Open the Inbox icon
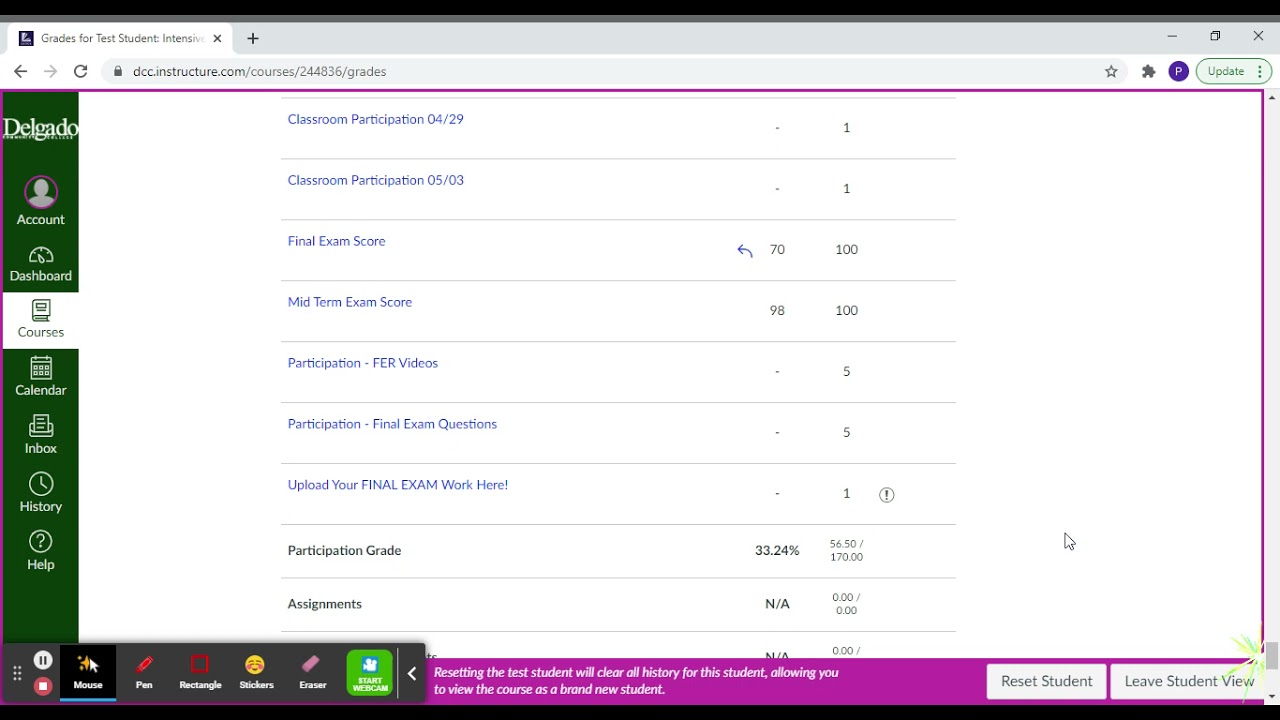The height and width of the screenshot is (720, 1280). pos(41,425)
